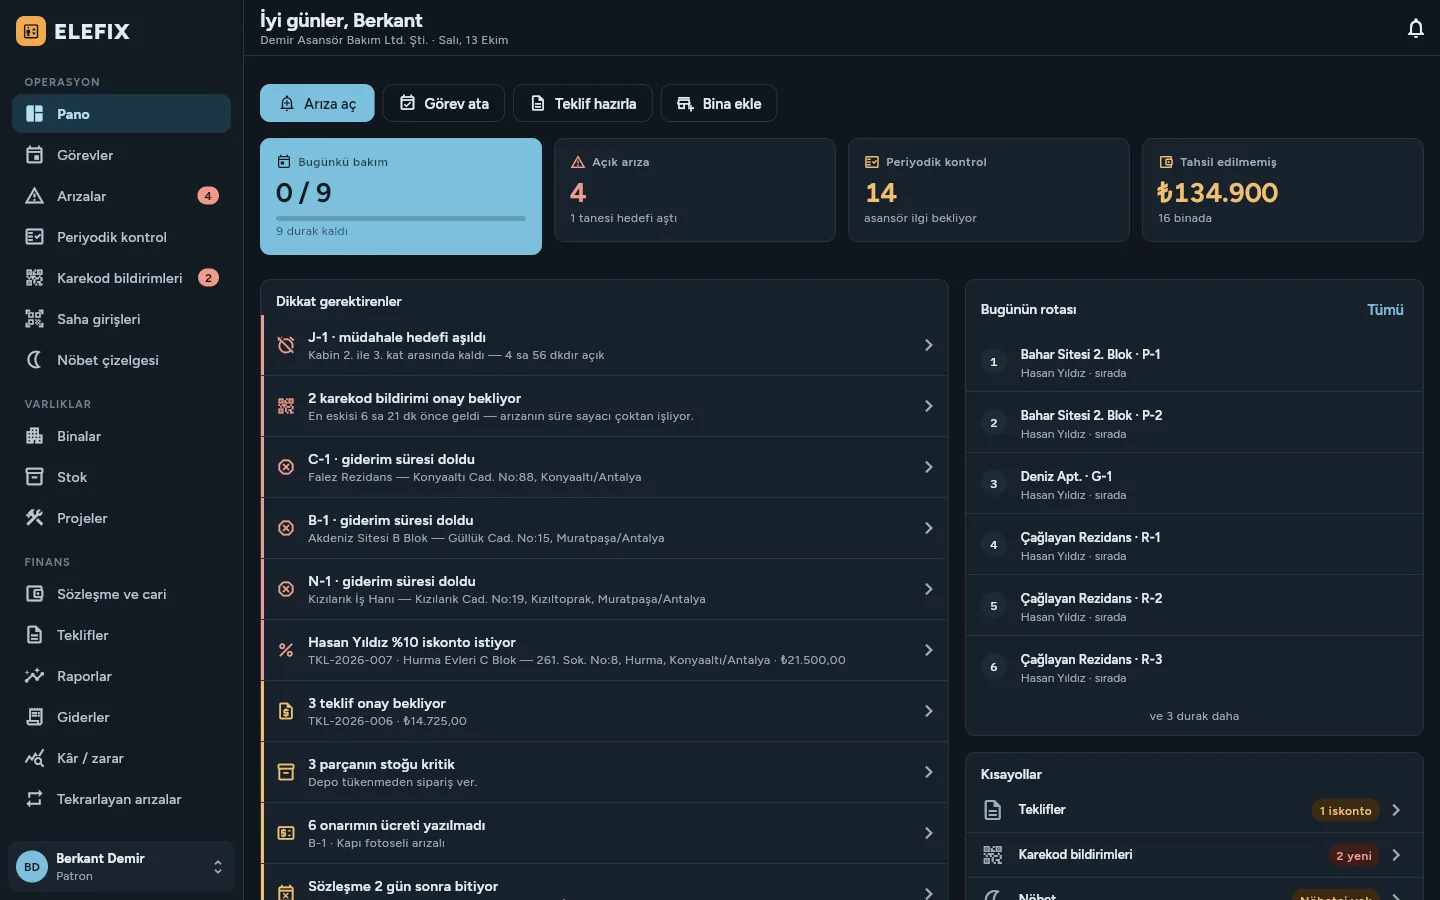1440x900 pixels.
Task: Open 3 teklif onay bekliyor row
Action: click(x=605, y=711)
